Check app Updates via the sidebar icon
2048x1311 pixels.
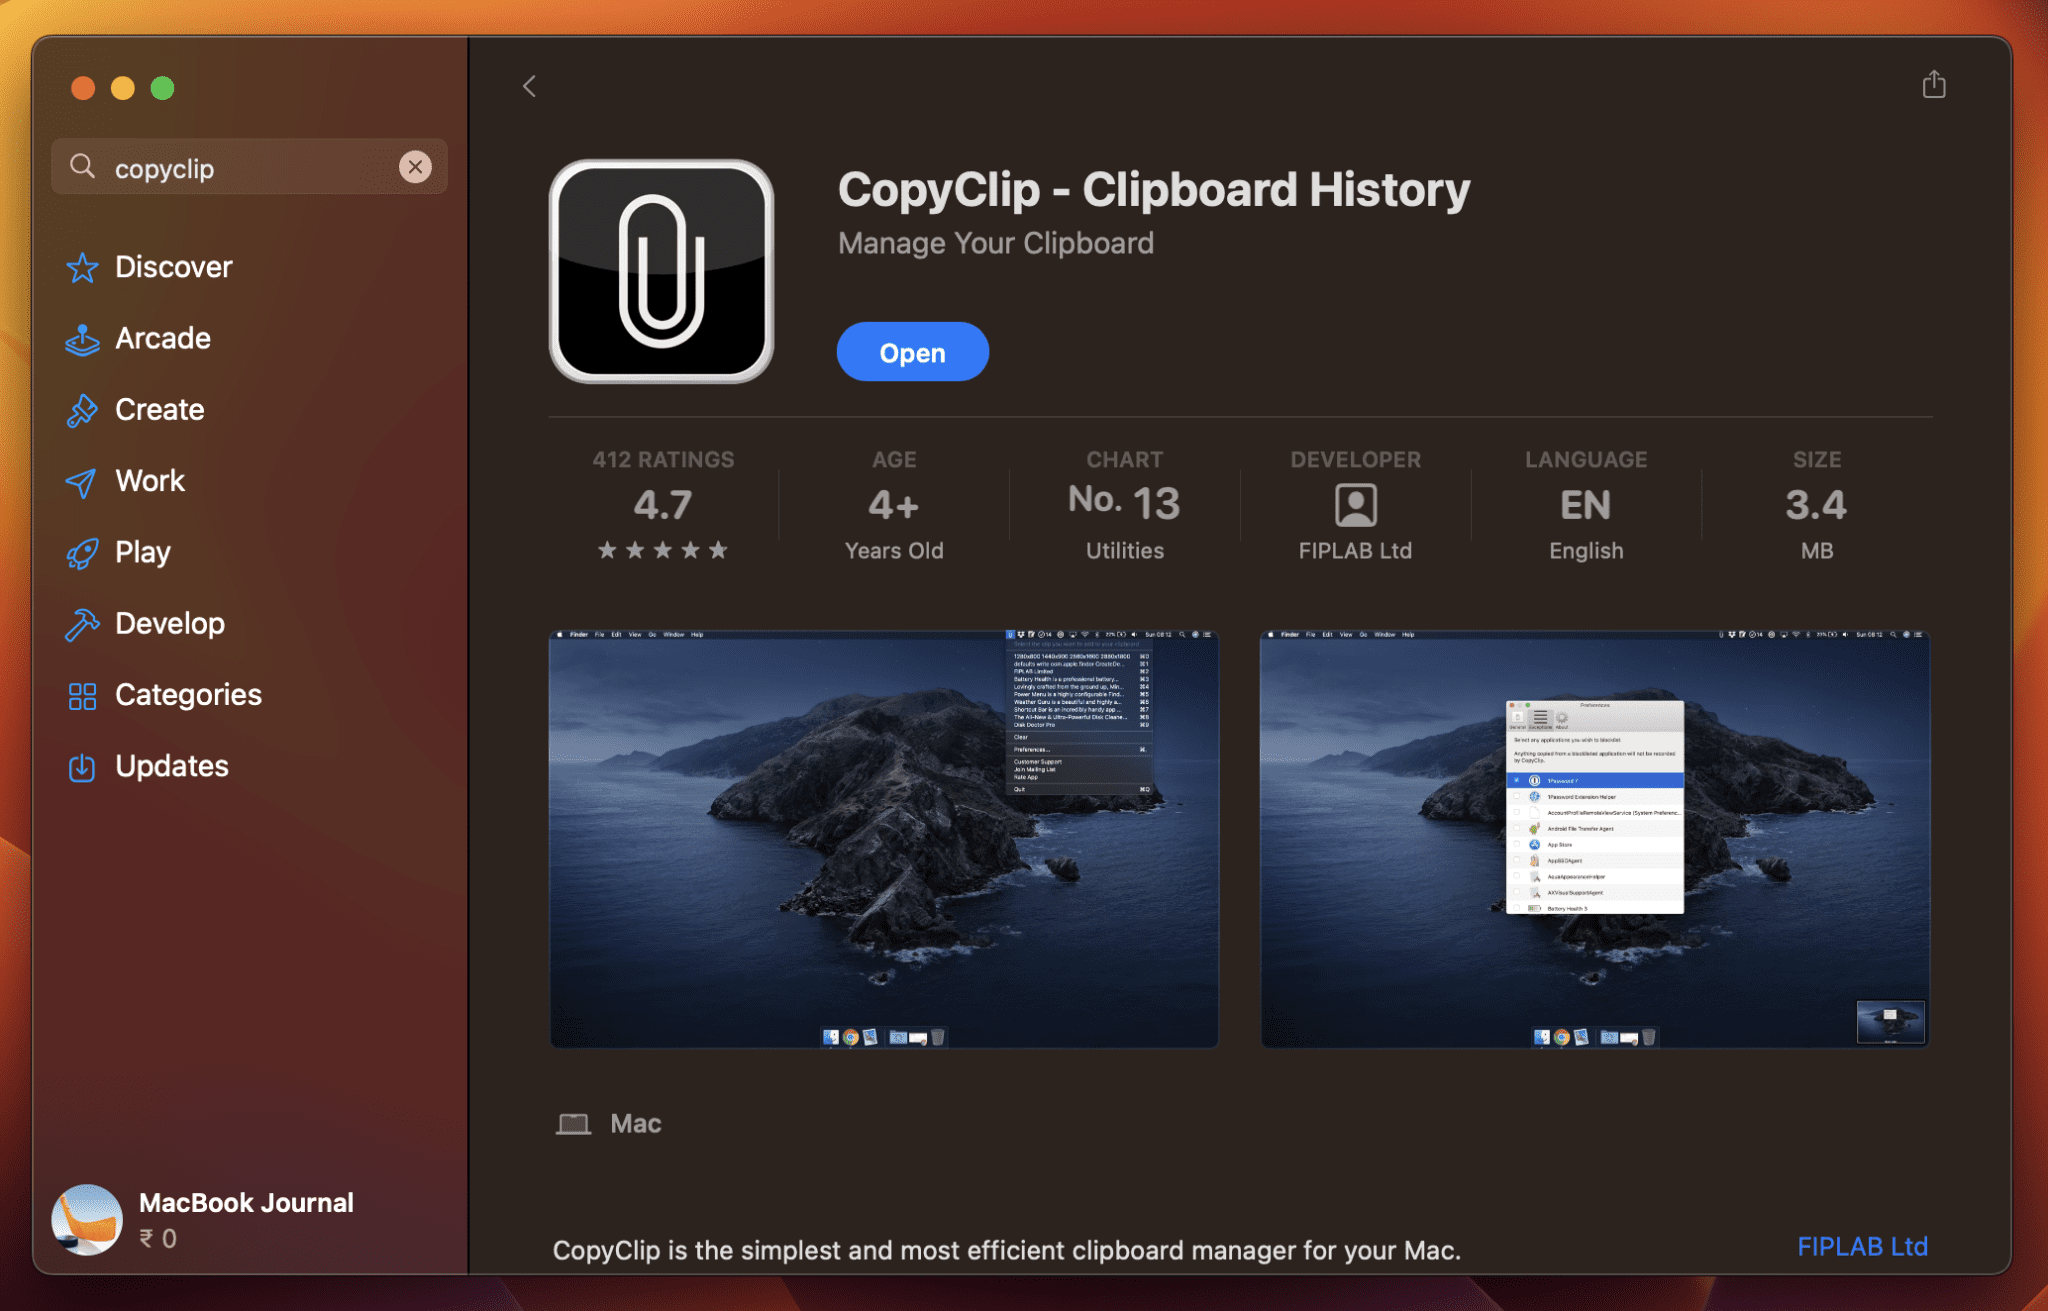pyautogui.click(x=84, y=766)
